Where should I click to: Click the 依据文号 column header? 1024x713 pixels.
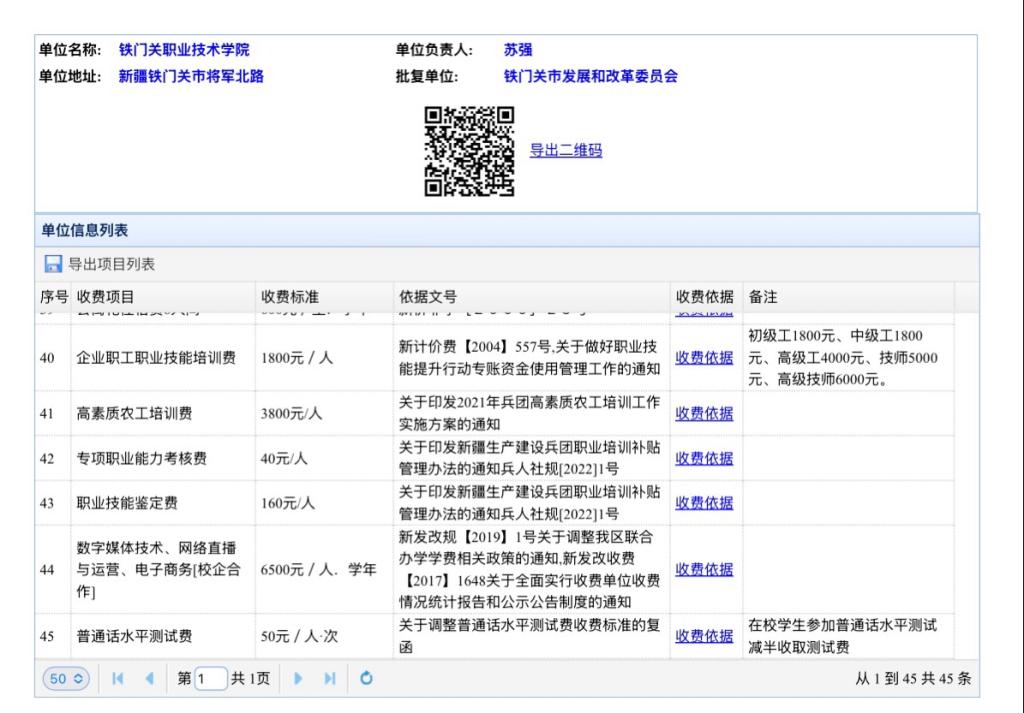click(428, 297)
